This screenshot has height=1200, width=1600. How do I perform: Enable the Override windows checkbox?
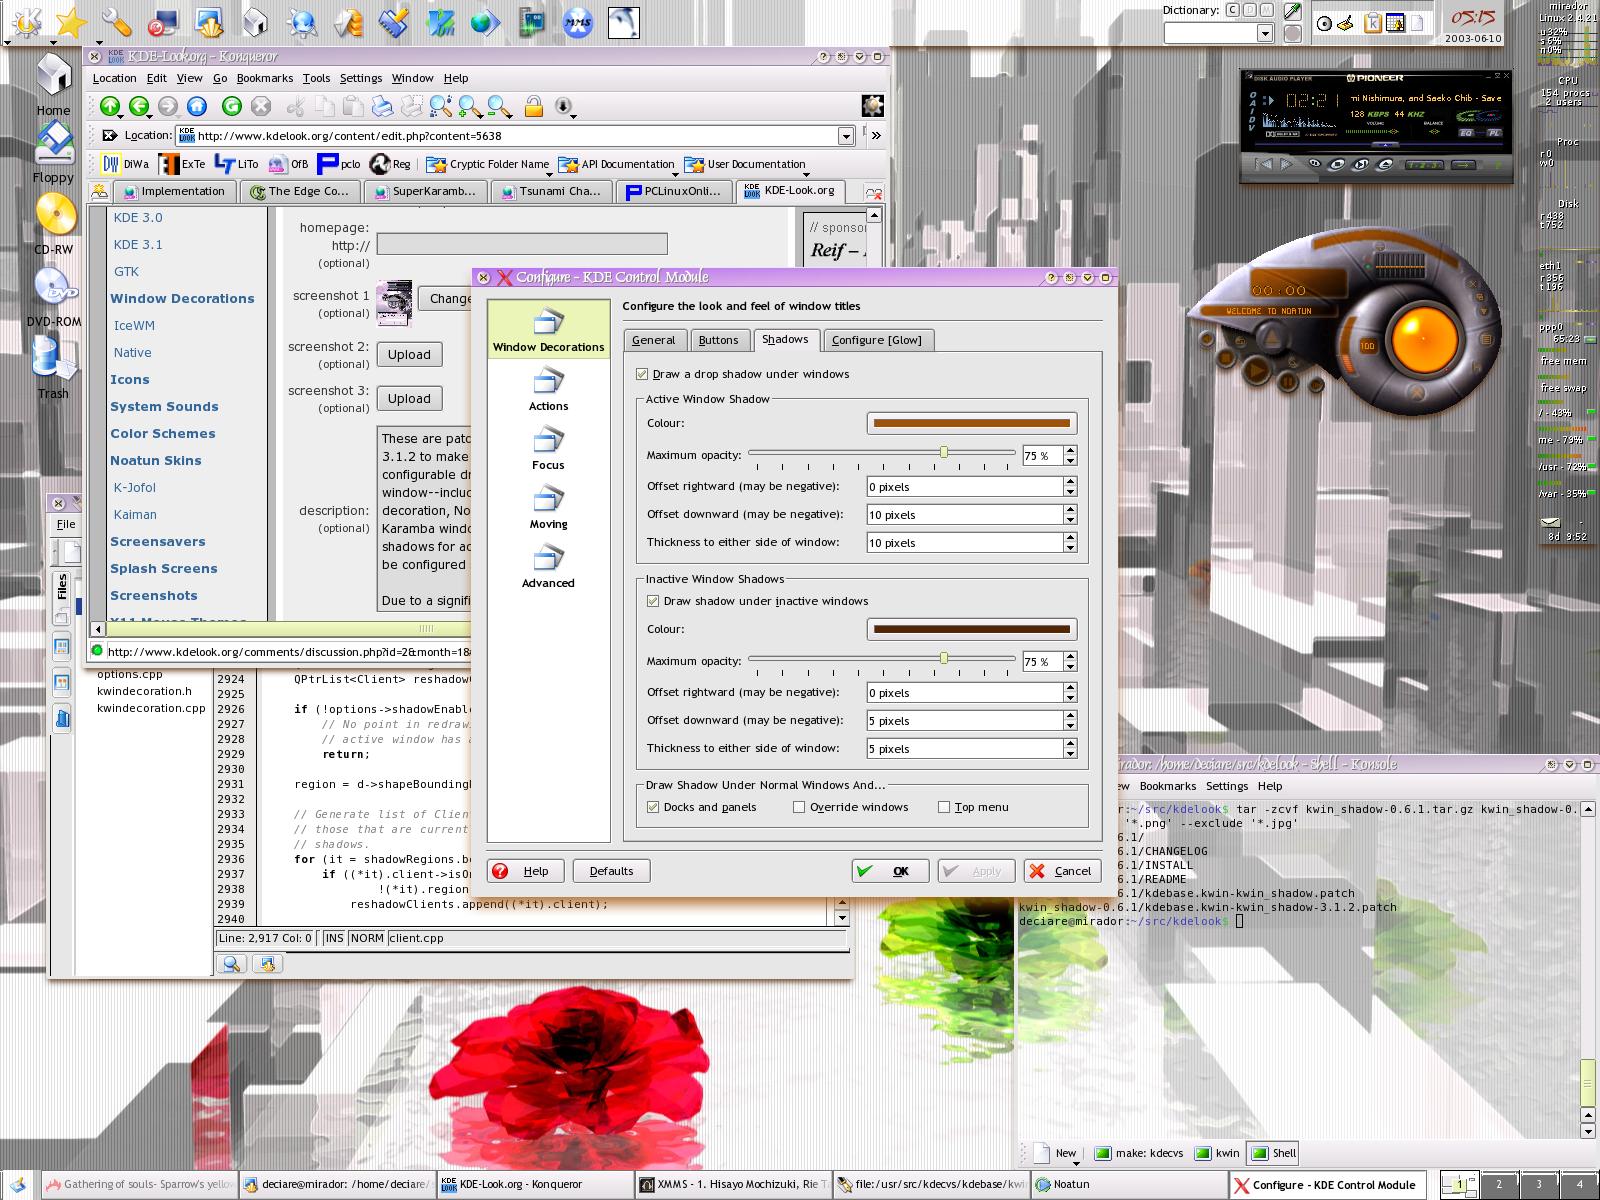tap(799, 807)
